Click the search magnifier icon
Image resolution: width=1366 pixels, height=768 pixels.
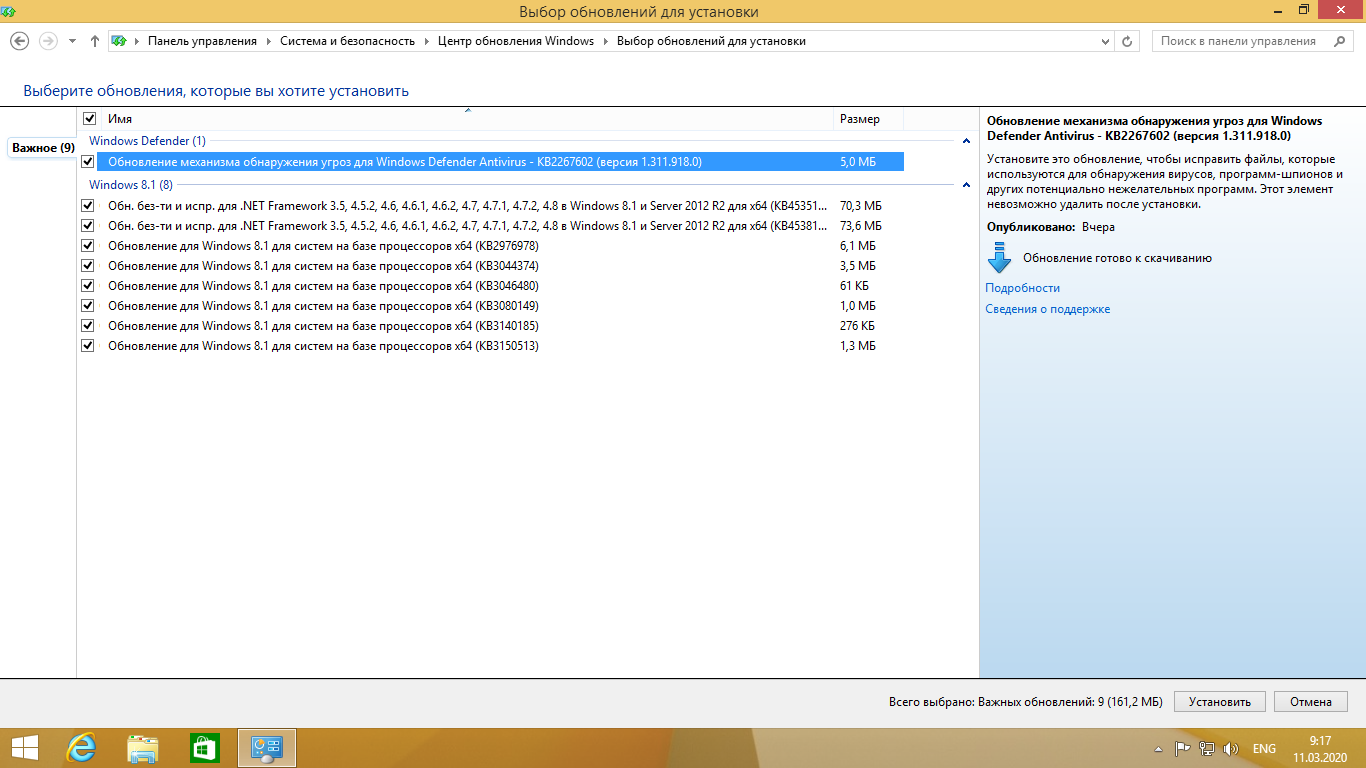pyautogui.click(x=1339, y=41)
